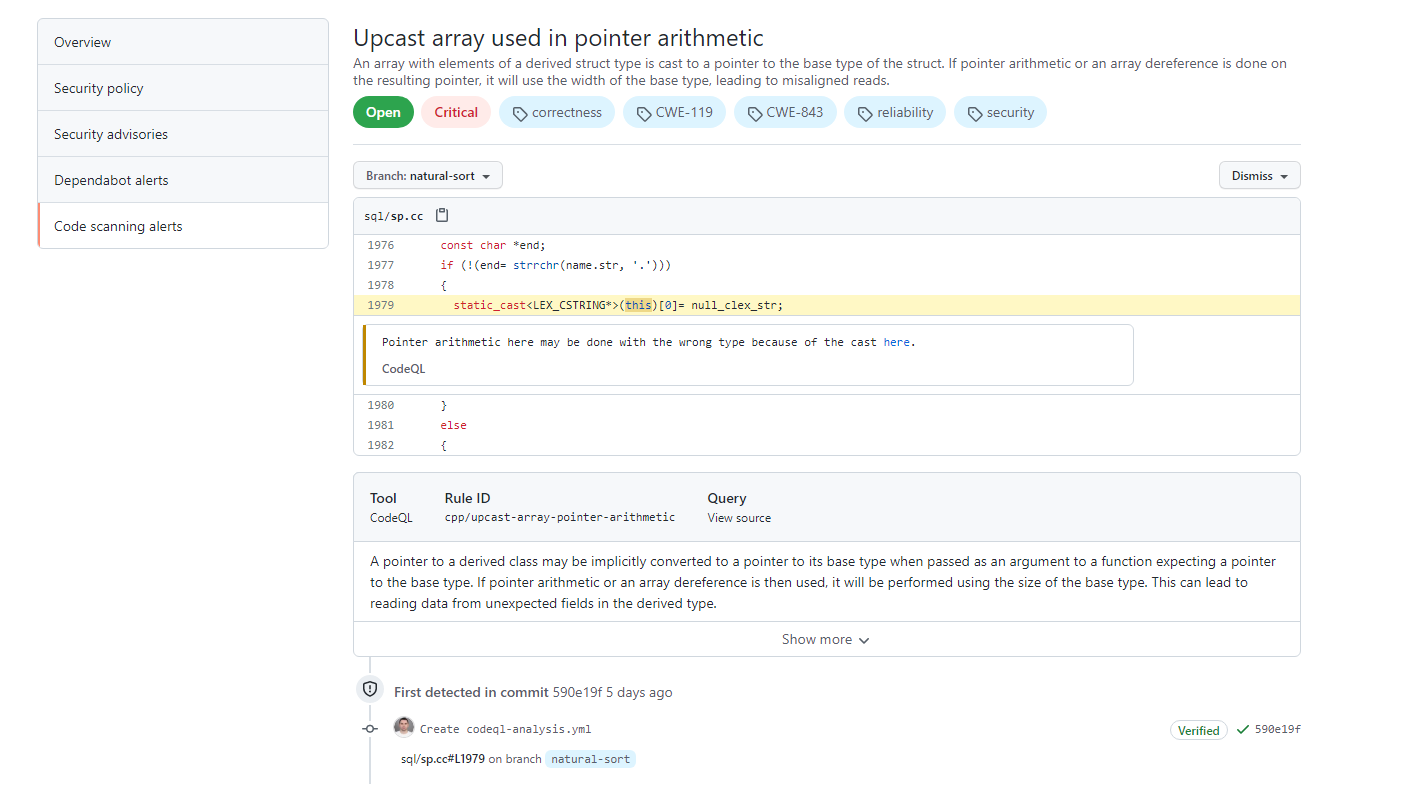The width and height of the screenshot is (1413, 810).
Task: Expand rule description with Show more
Action: [x=826, y=640]
